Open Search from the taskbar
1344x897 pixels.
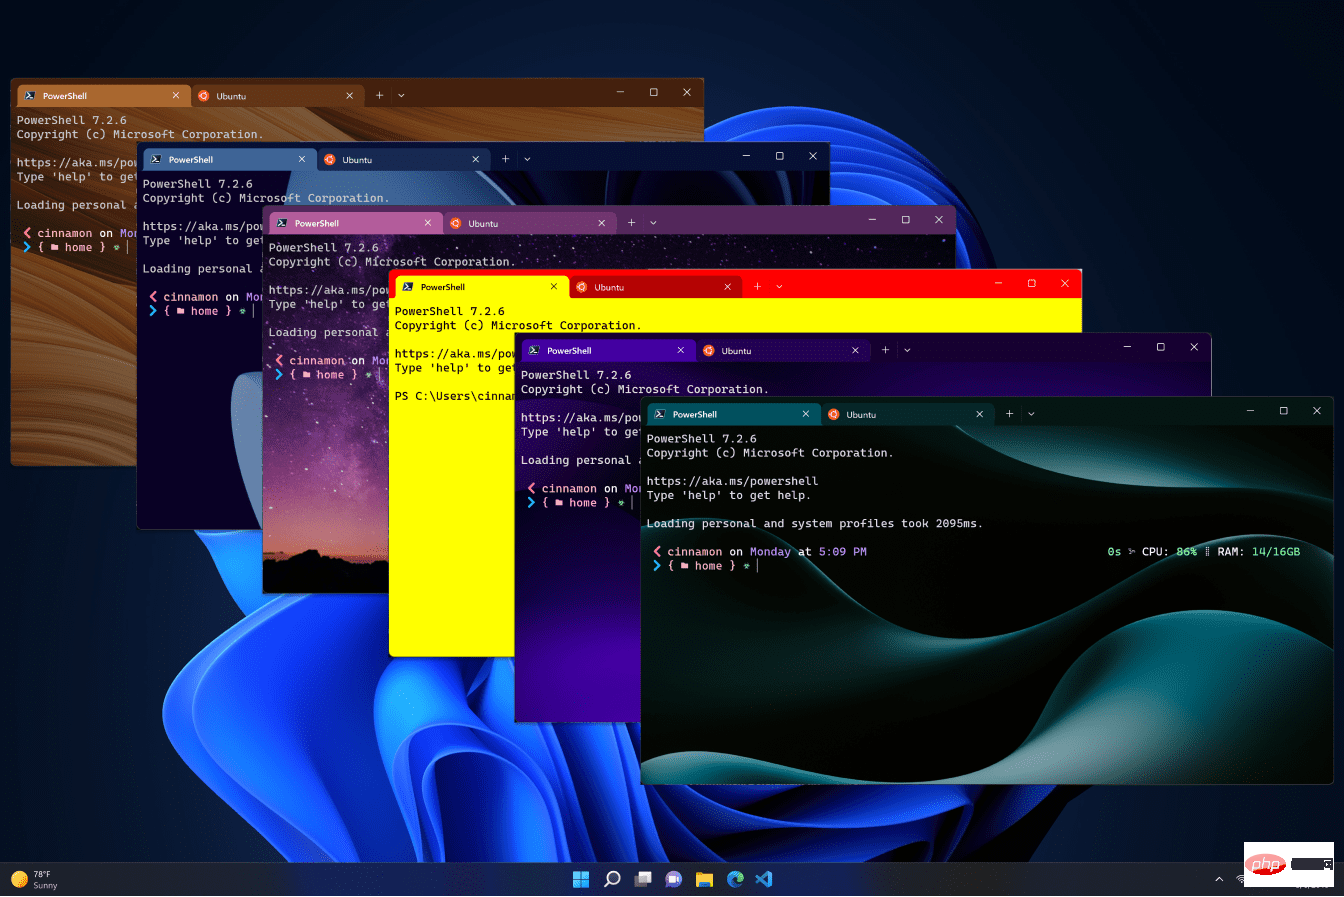pos(612,879)
